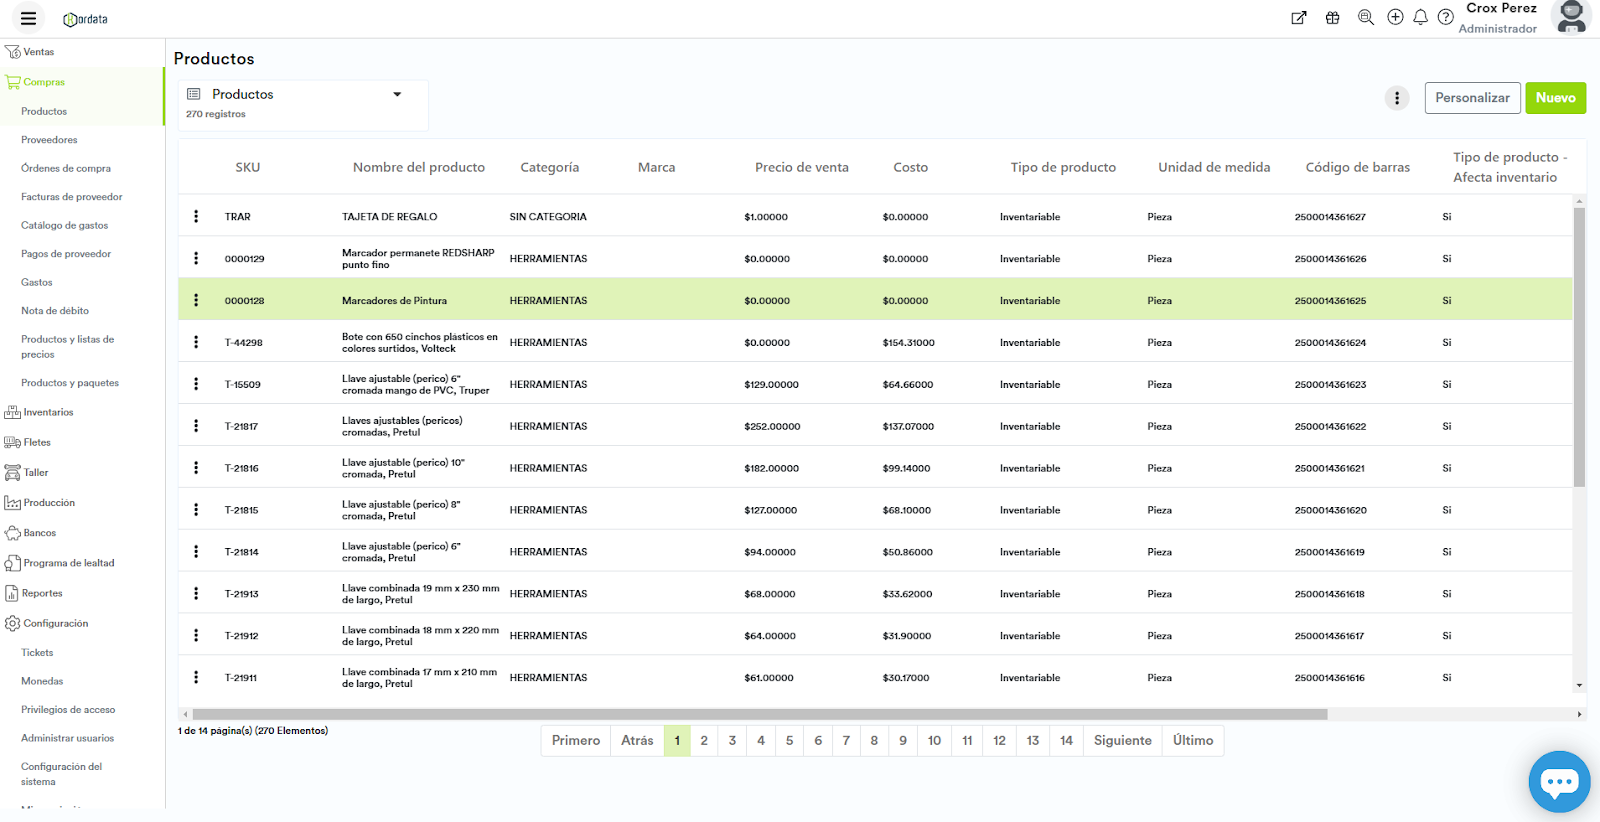This screenshot has width=1600, height=822.
Task: Go to page 5 in pagination
Action: tap(789, 741)
